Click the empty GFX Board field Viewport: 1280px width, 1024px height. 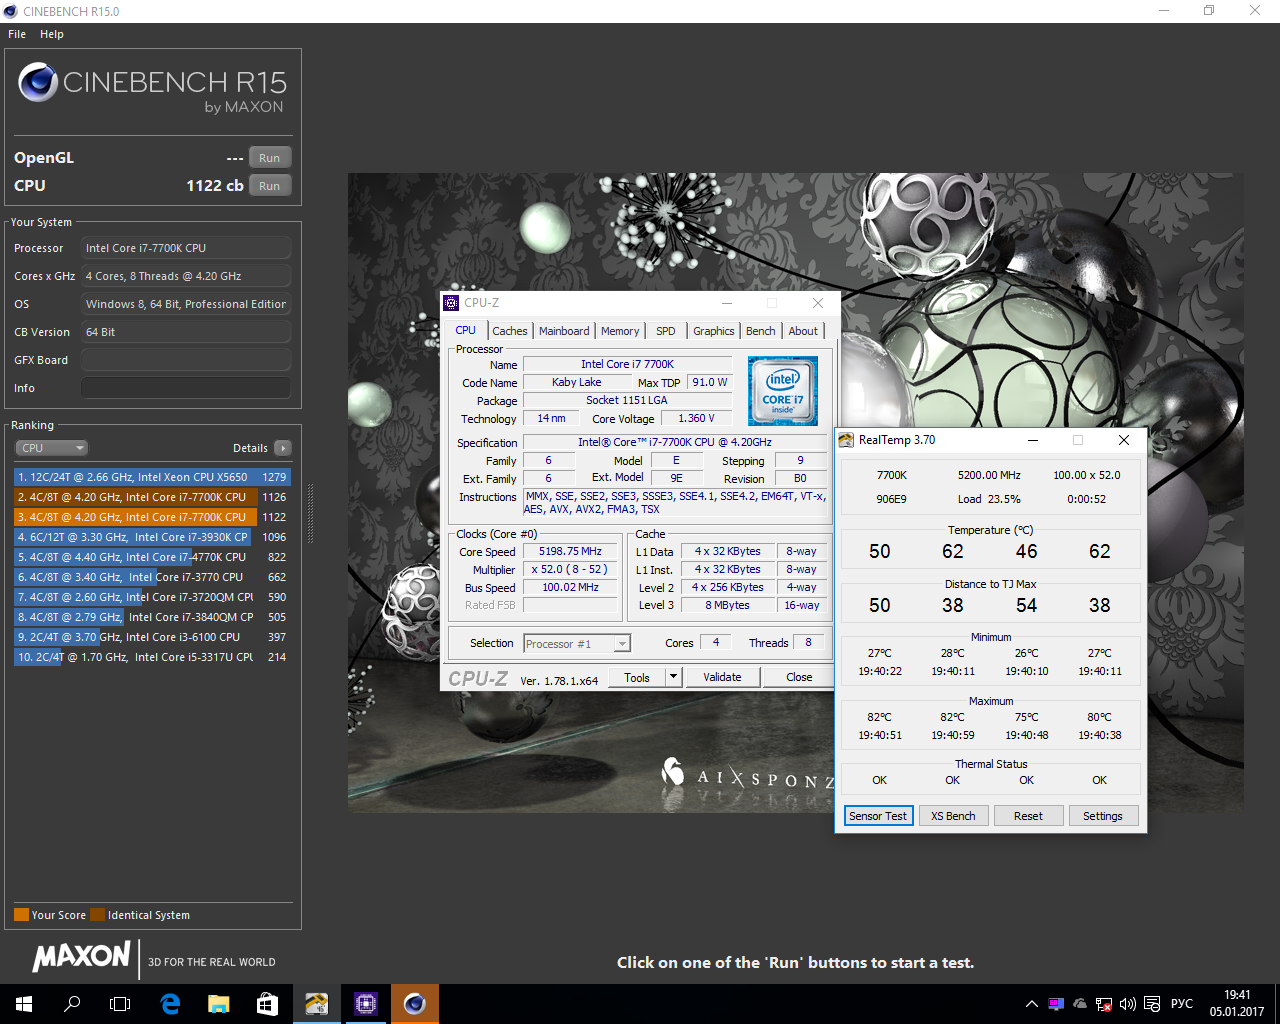186,360
